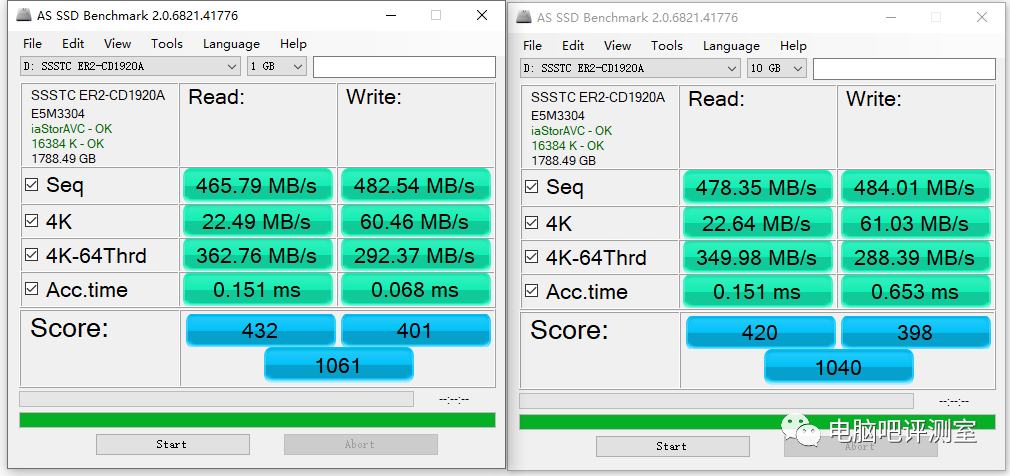Minimize the left AS SSD window
Image resolution: width=1010 pixels, height=476 pixels.
(391, 15)
